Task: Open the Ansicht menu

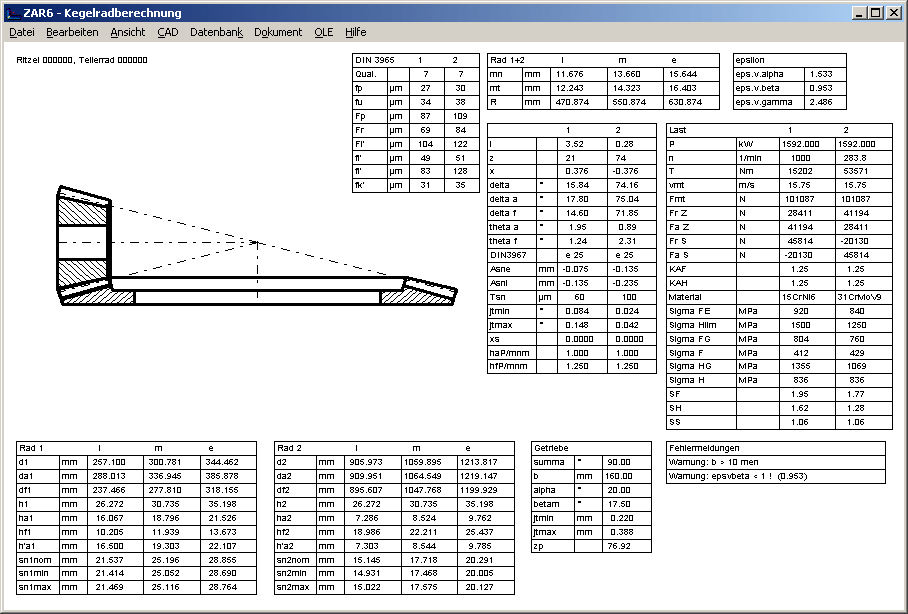Action: click(x=127, y=32)
